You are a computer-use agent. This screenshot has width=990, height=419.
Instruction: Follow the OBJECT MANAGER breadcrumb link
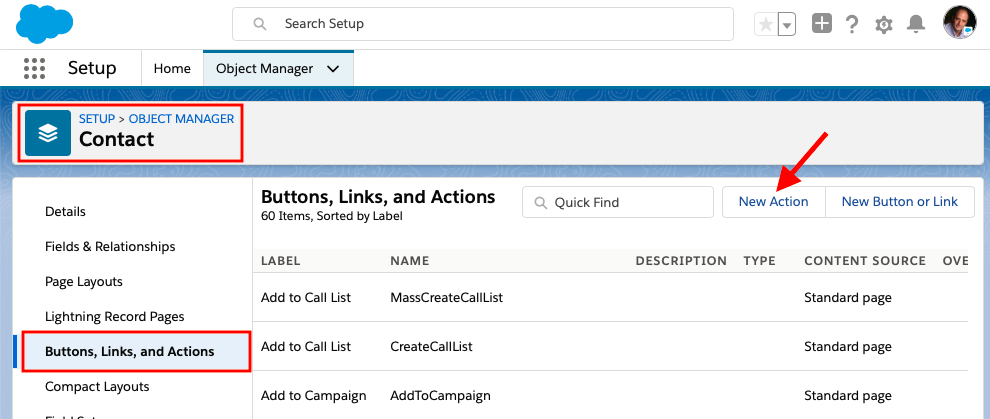181,119
